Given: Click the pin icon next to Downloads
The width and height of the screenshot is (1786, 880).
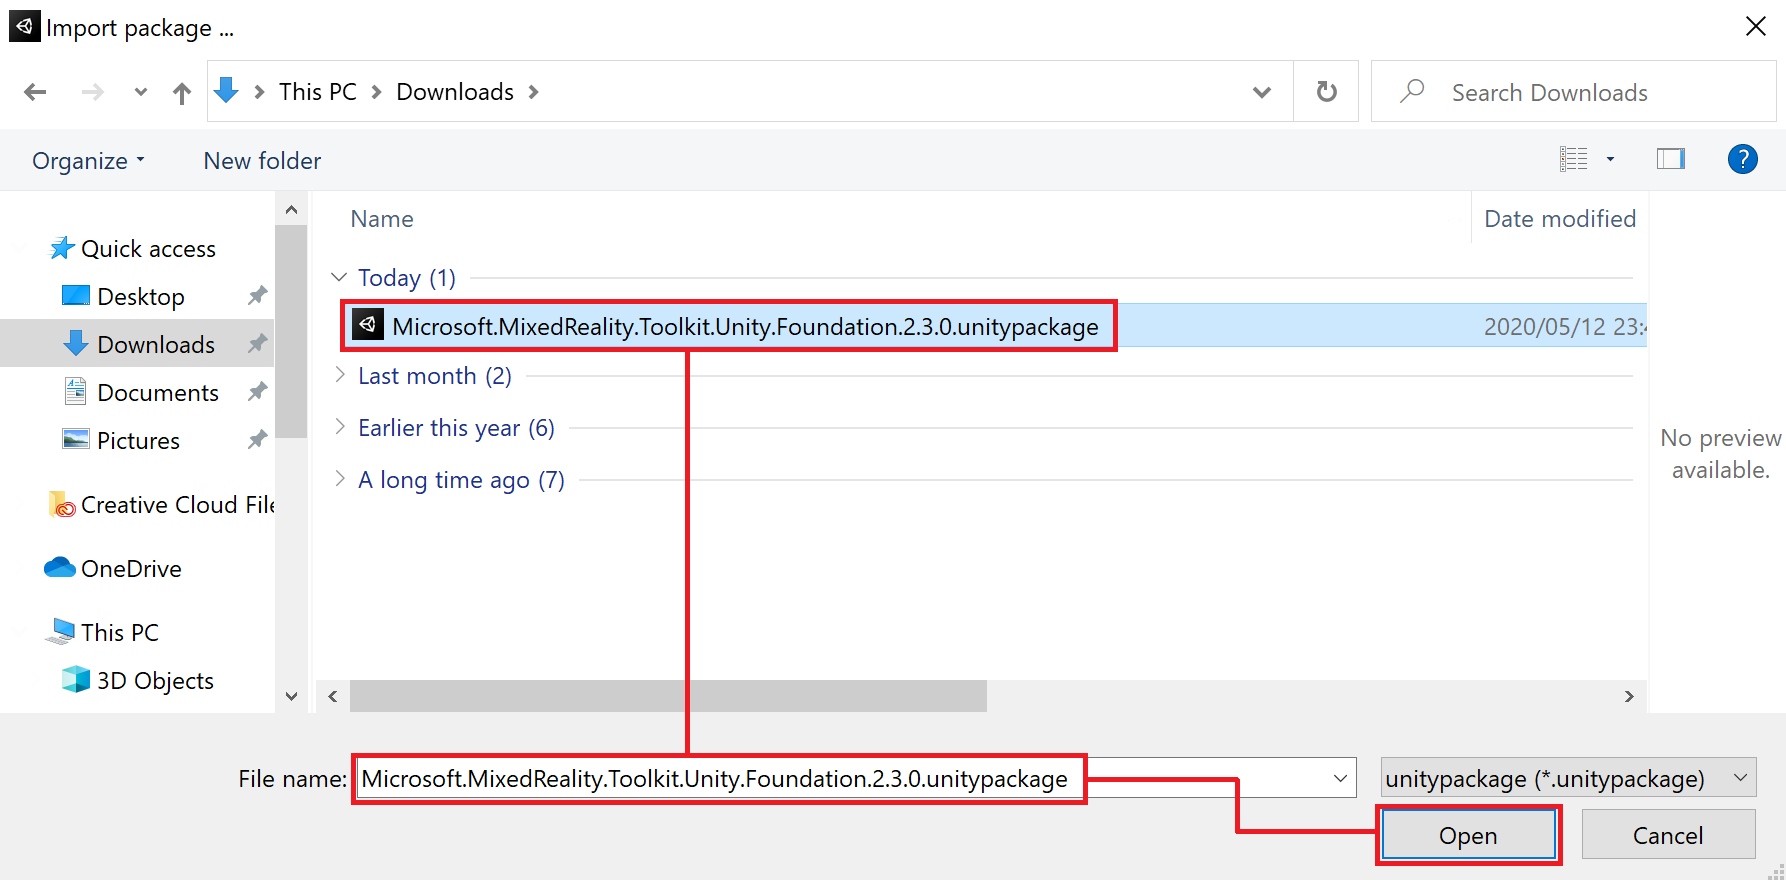Looking at the screenshot, I should pyautogui.click(x=257, y=344).
